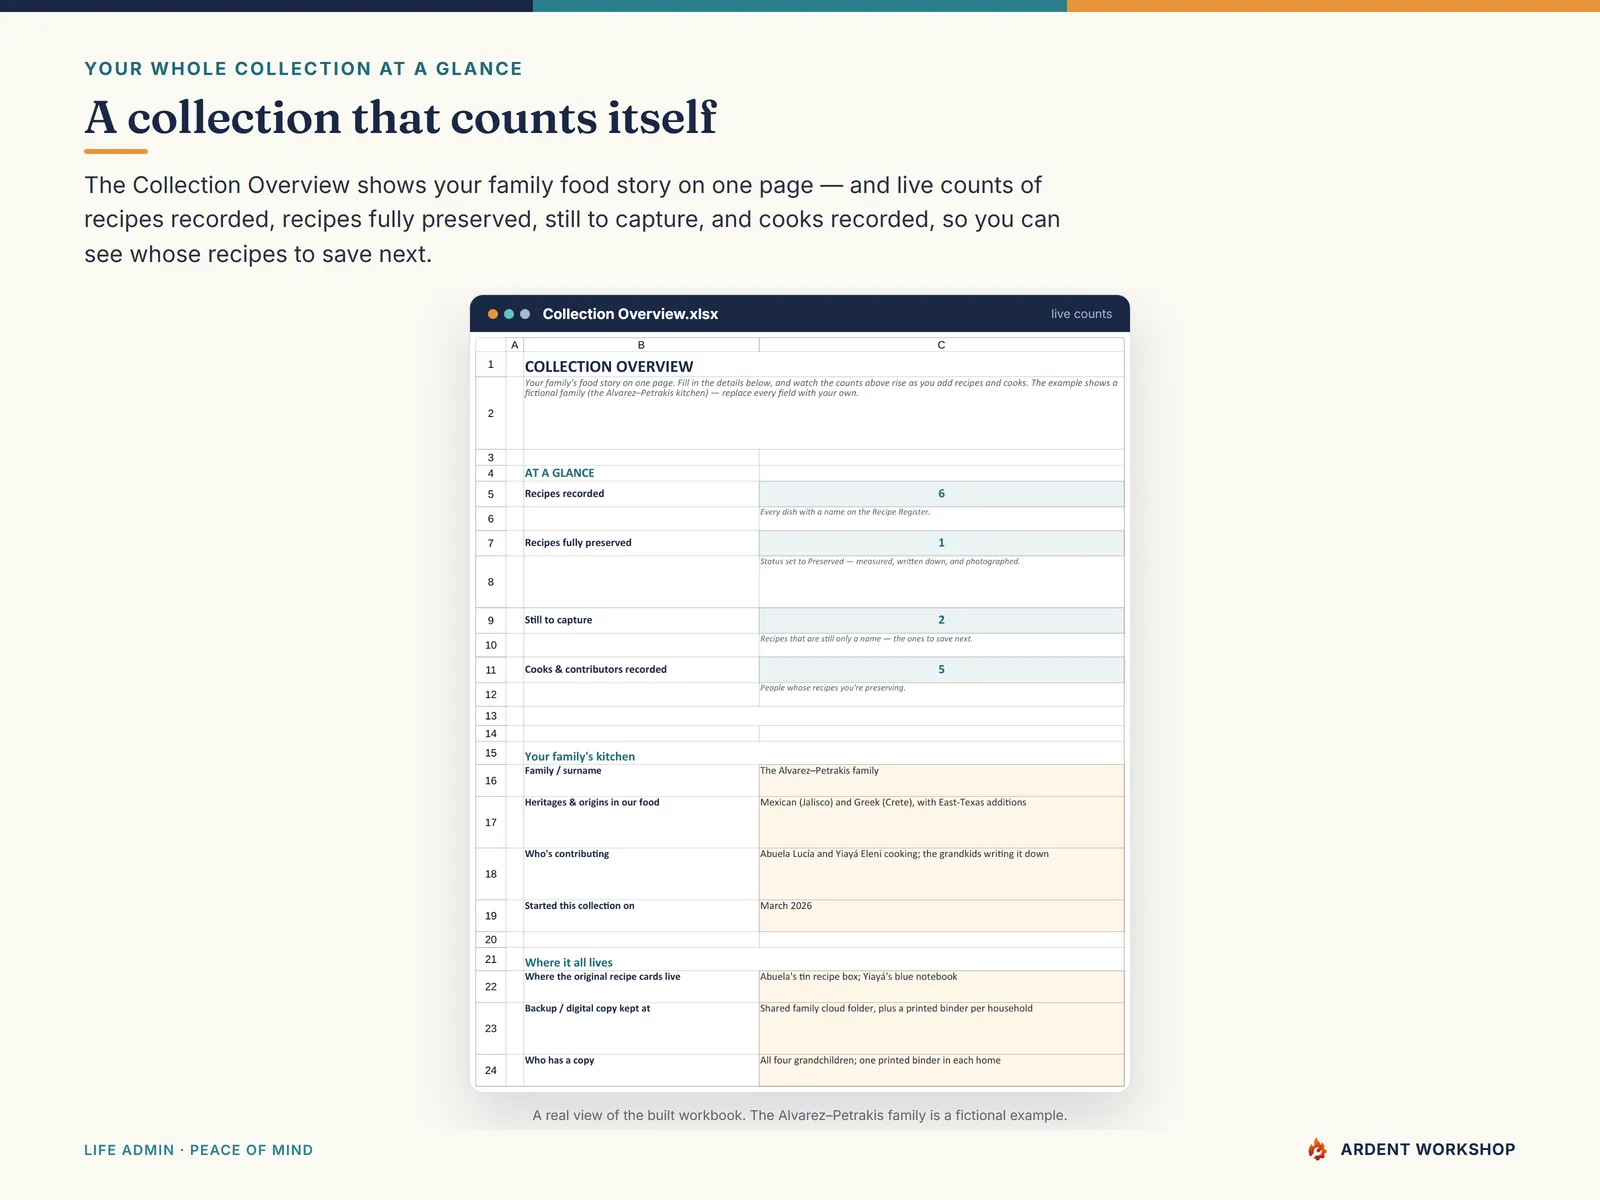The width and height of the screenshot is (1600, 1200).
Task: Select Cooks & contributors recorded value cell
Action: coord(941,670)
